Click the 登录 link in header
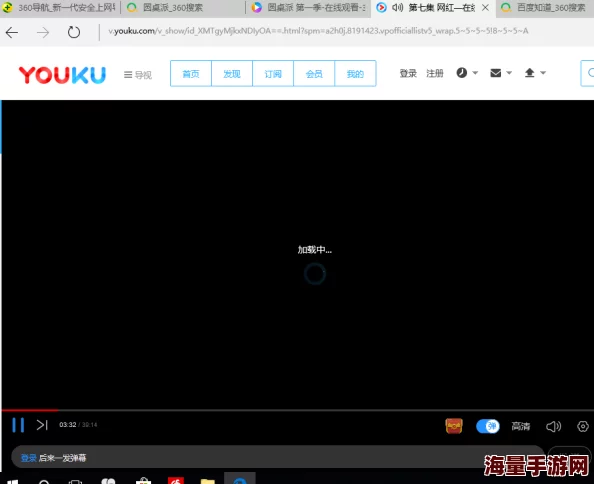Viewport: 594px width, 484px height. (x=408, y=73)
